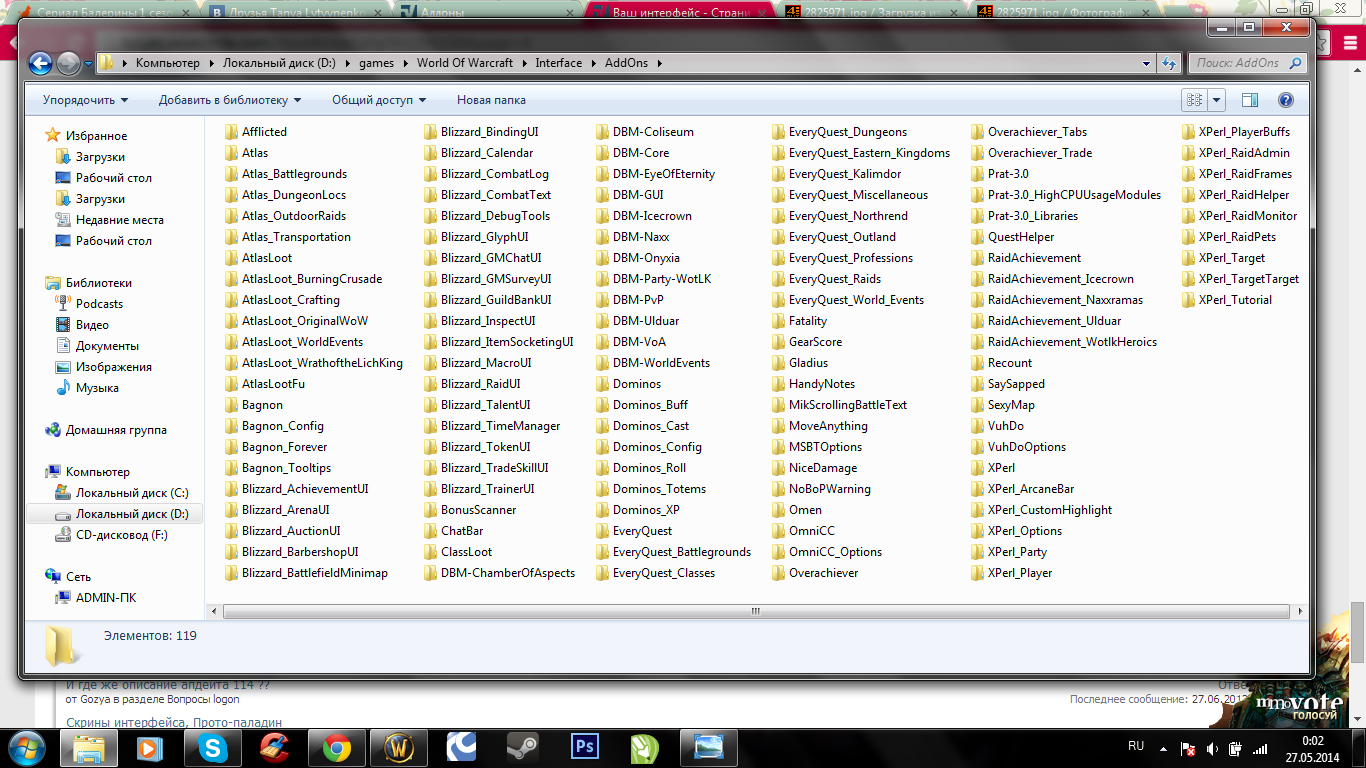Select the Bagnon folder icon

point(233,405)
